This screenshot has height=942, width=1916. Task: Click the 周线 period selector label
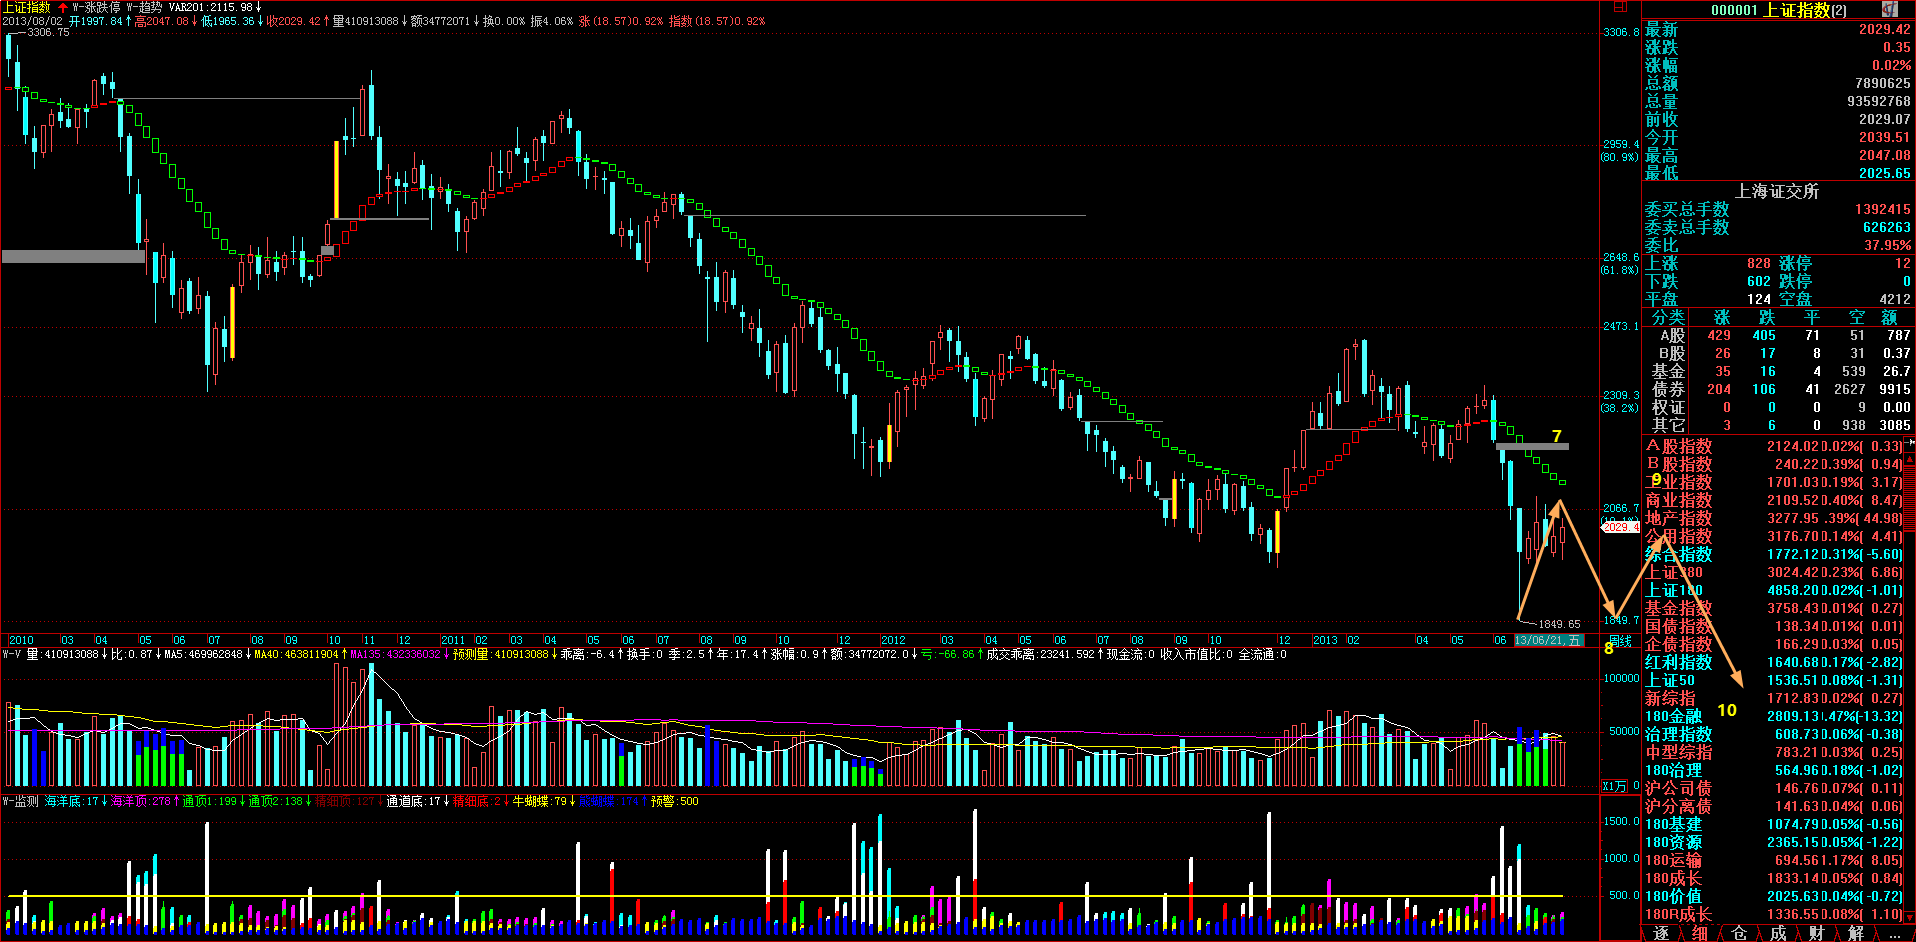coord(1620,641)
